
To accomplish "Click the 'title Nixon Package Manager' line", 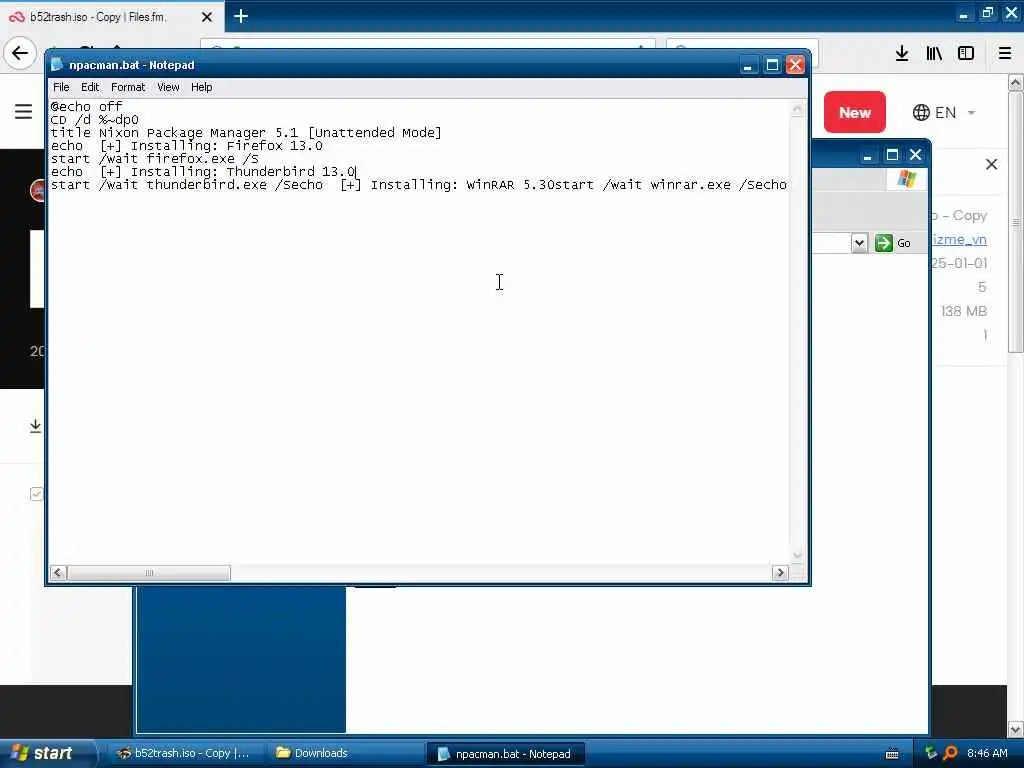I will coord(246,133).
